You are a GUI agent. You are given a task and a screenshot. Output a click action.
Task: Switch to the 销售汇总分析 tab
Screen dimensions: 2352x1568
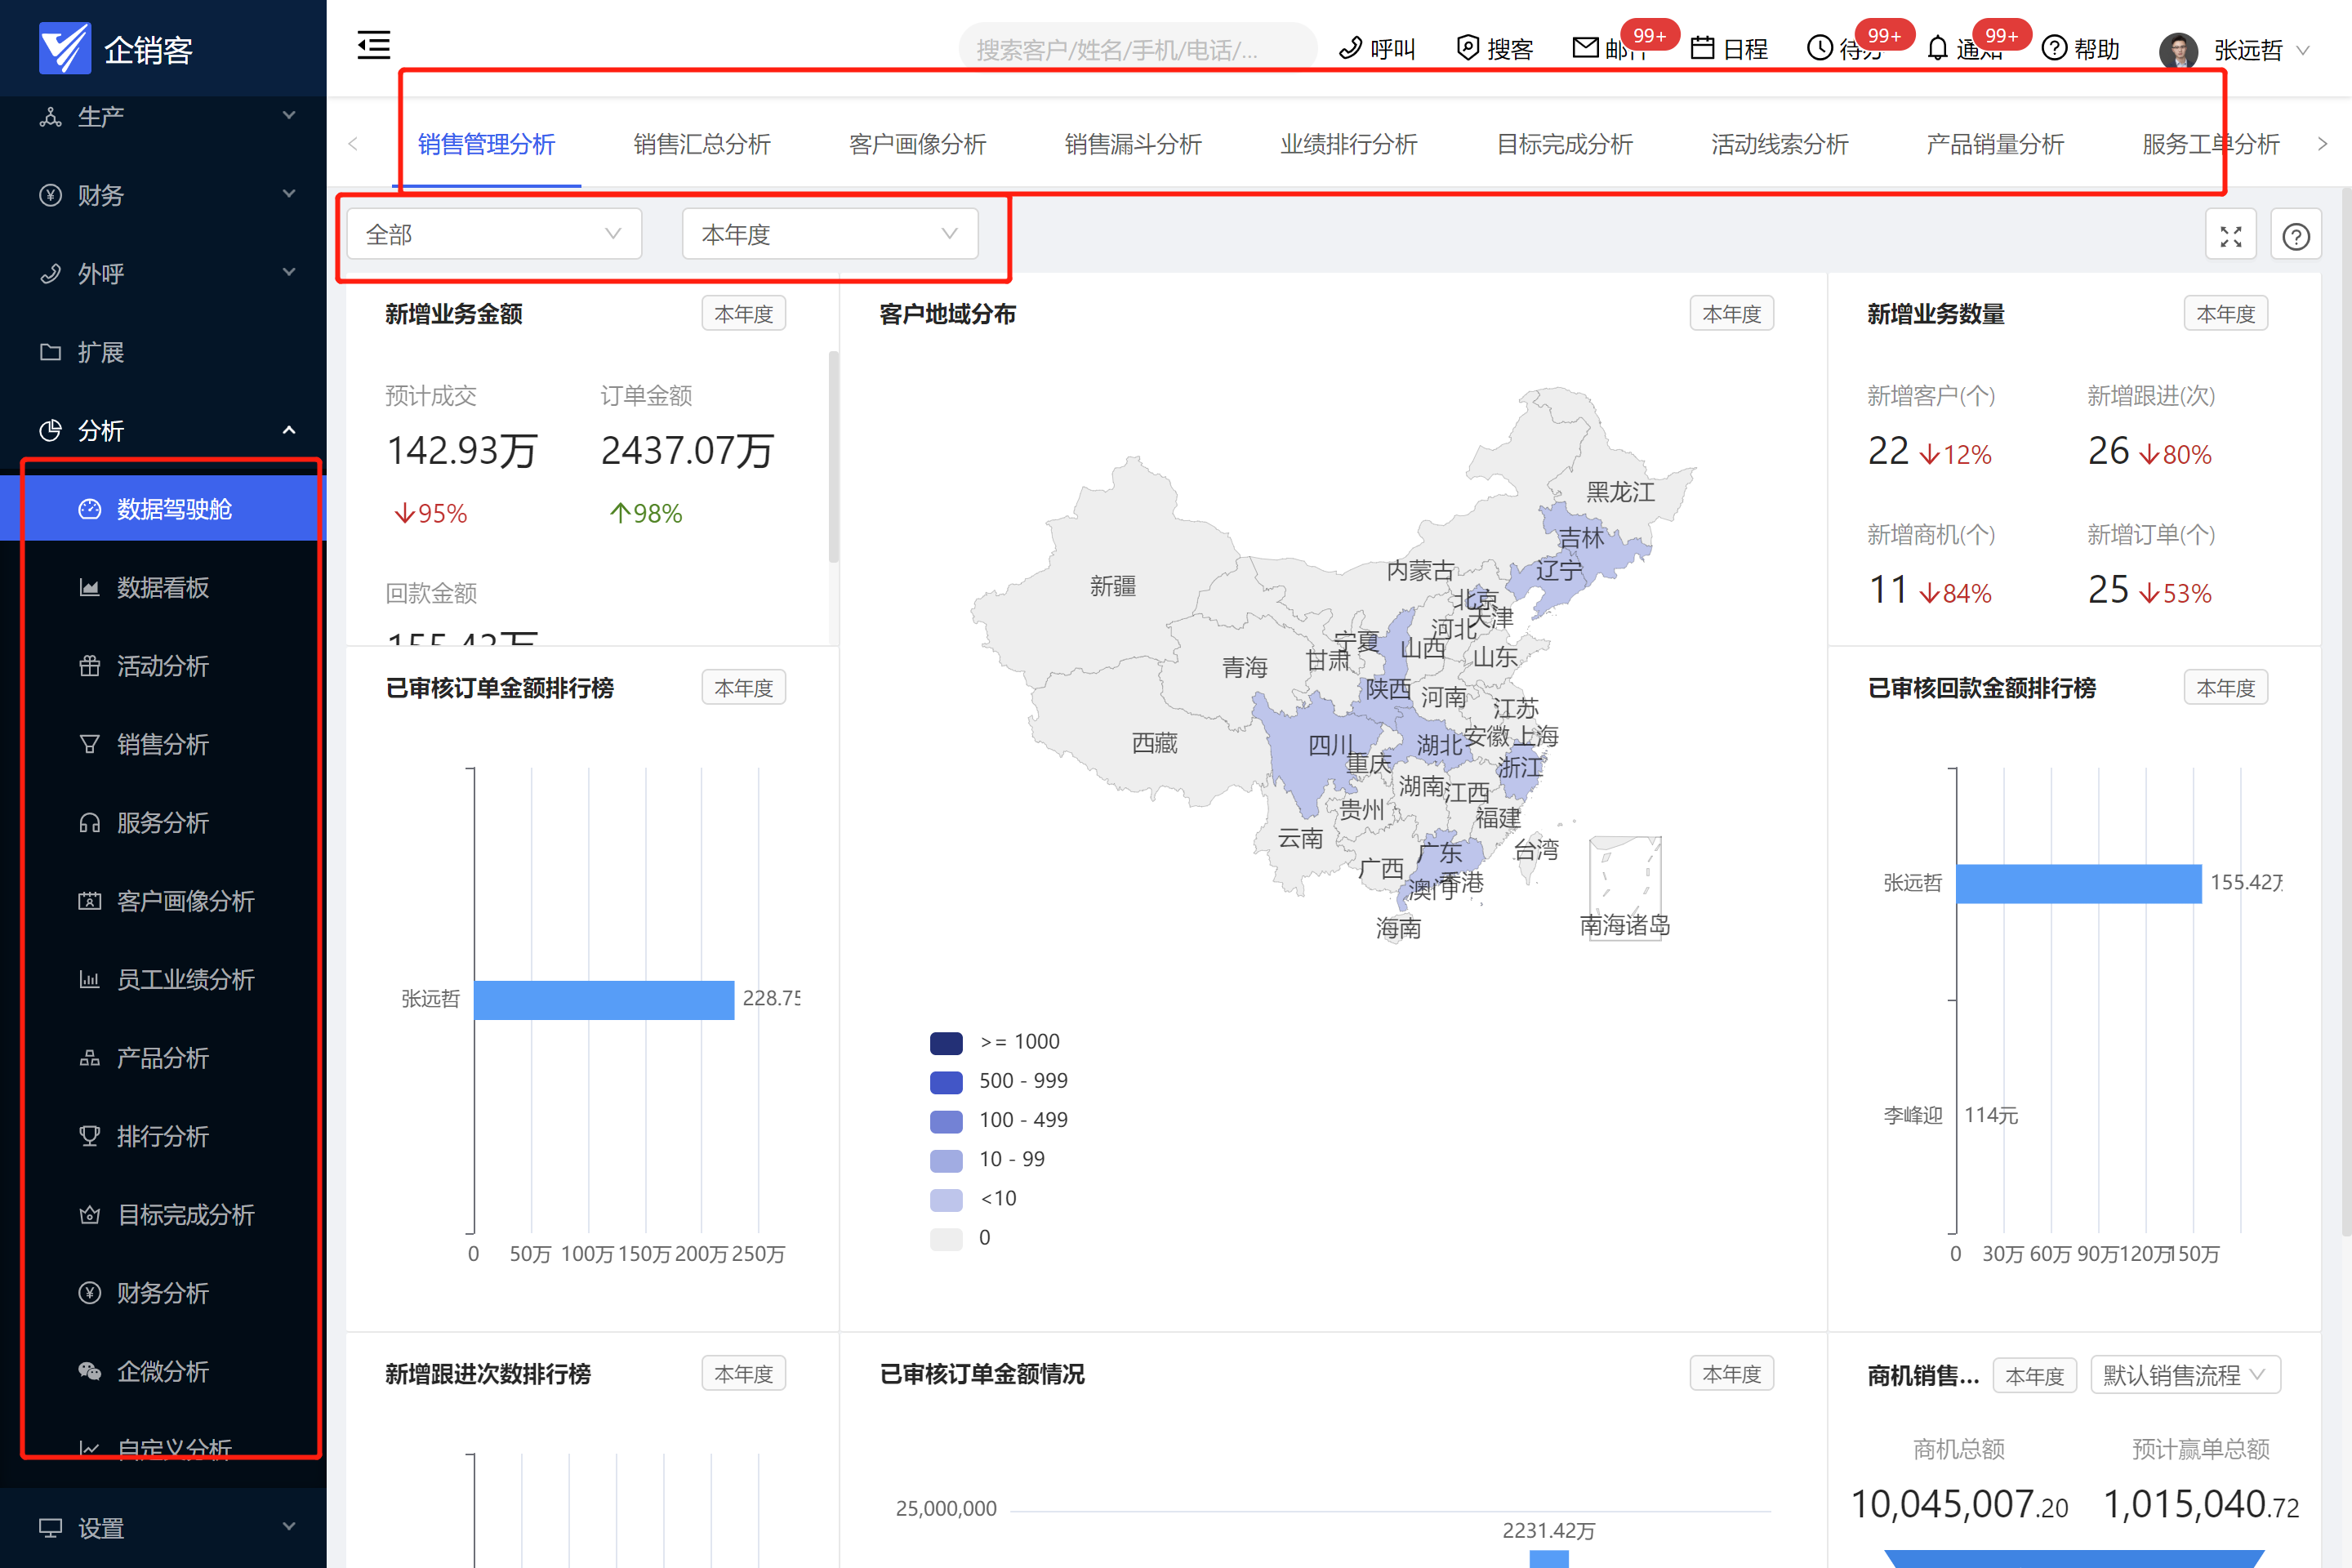(x=701, y=144)
